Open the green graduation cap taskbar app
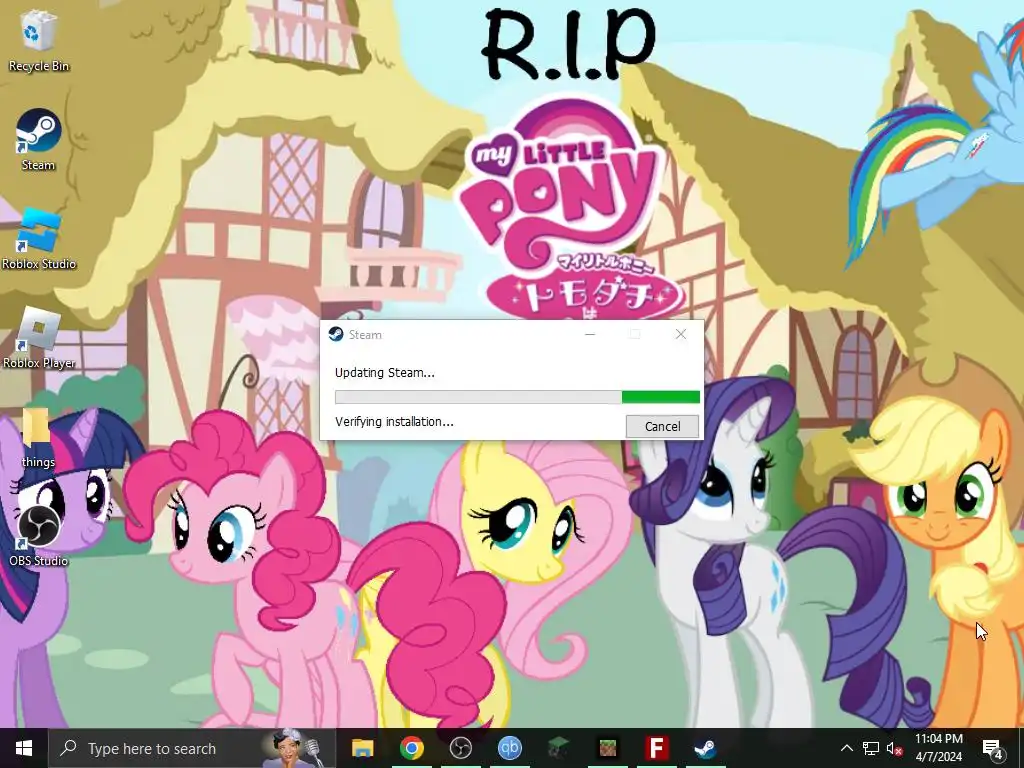1024x768 pixels. [558, 748]
